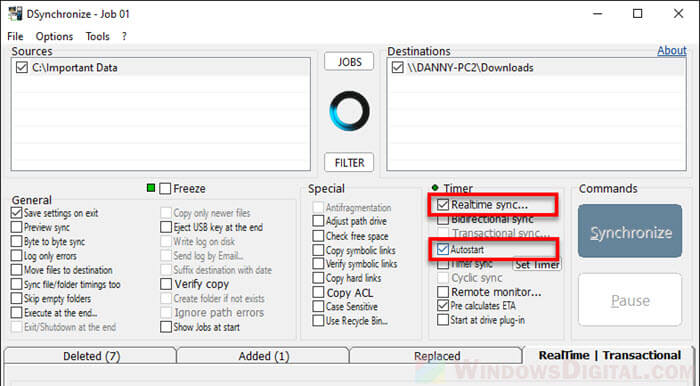The width and height of the screenshot is (700, 386).
Task: Uncheck the C:\Important Data source
Action: 22,67
